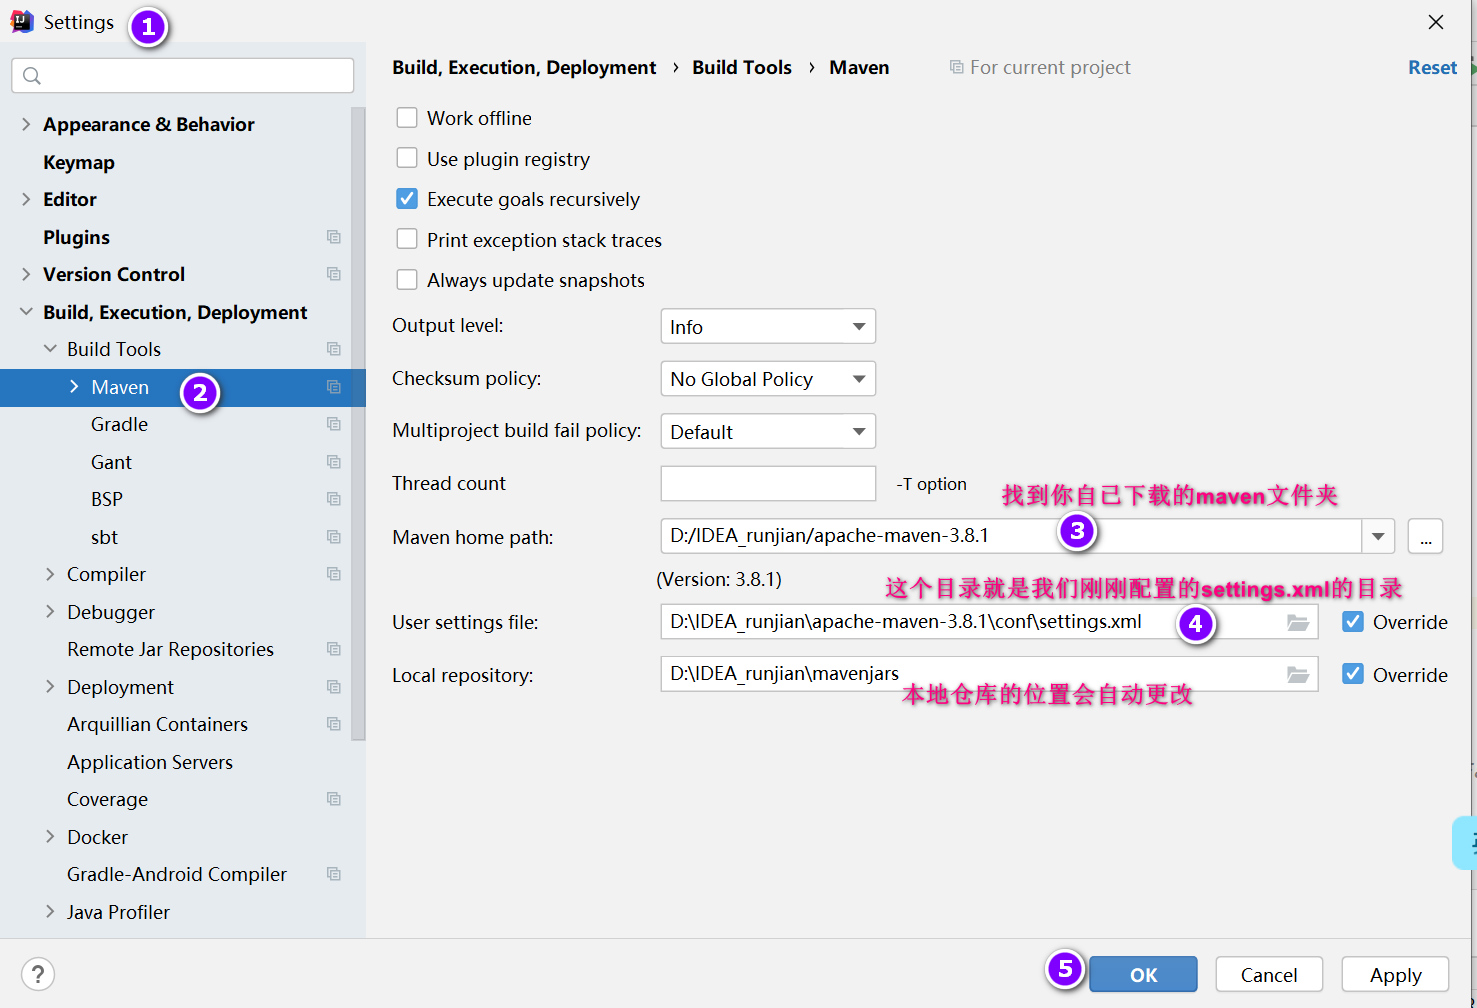Click the project-level icon beside BSP
The width and height of the screenshot is (1477, 1008).
tap(334, 499)
